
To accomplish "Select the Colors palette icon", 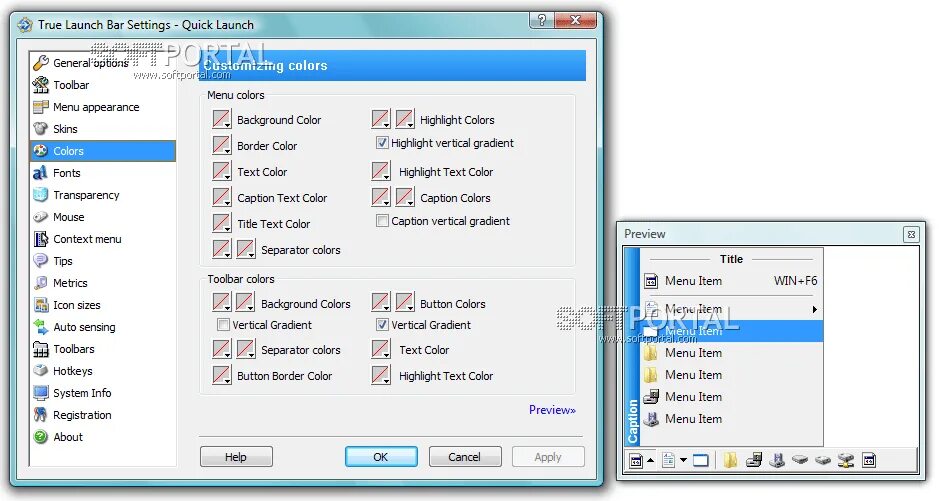I will pyautogui.click(x=41, y=151).
